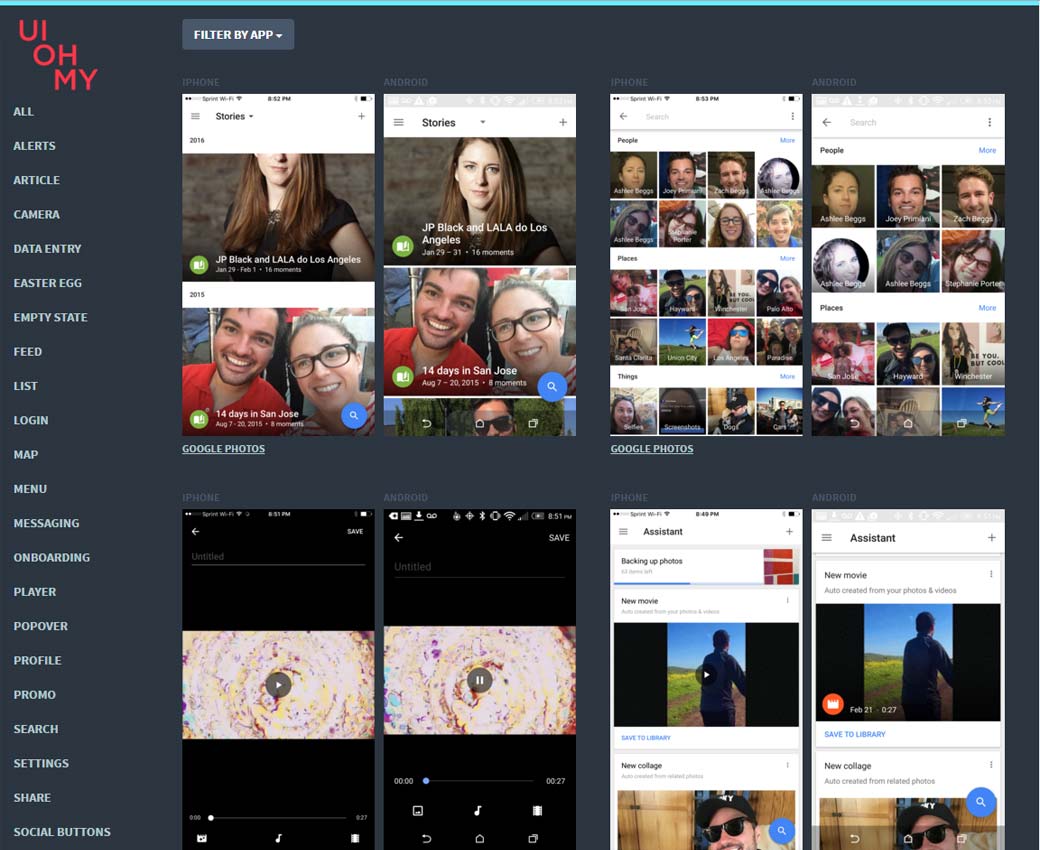This screenshot has width=1040, height=850.
Task: Open Google Photos link below search screenshots
Action: (651, 449)
